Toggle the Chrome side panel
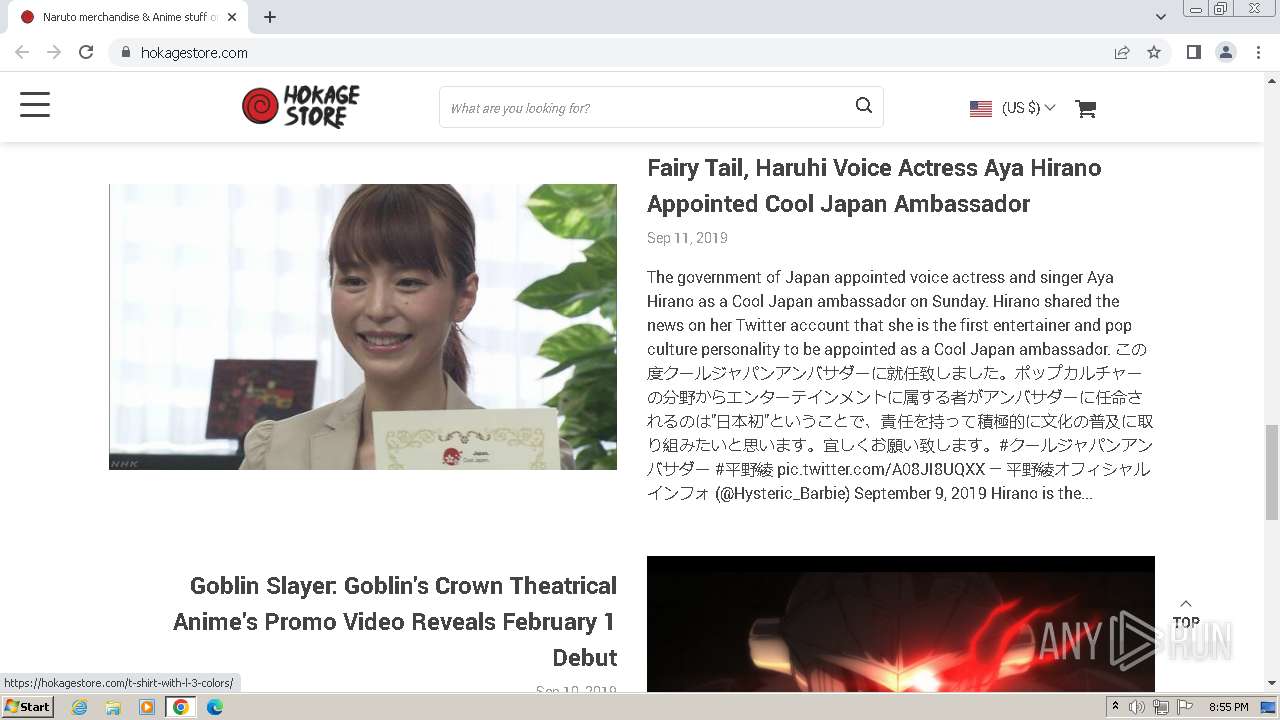Screen dimensions: 1280x720 [1193, 52]
